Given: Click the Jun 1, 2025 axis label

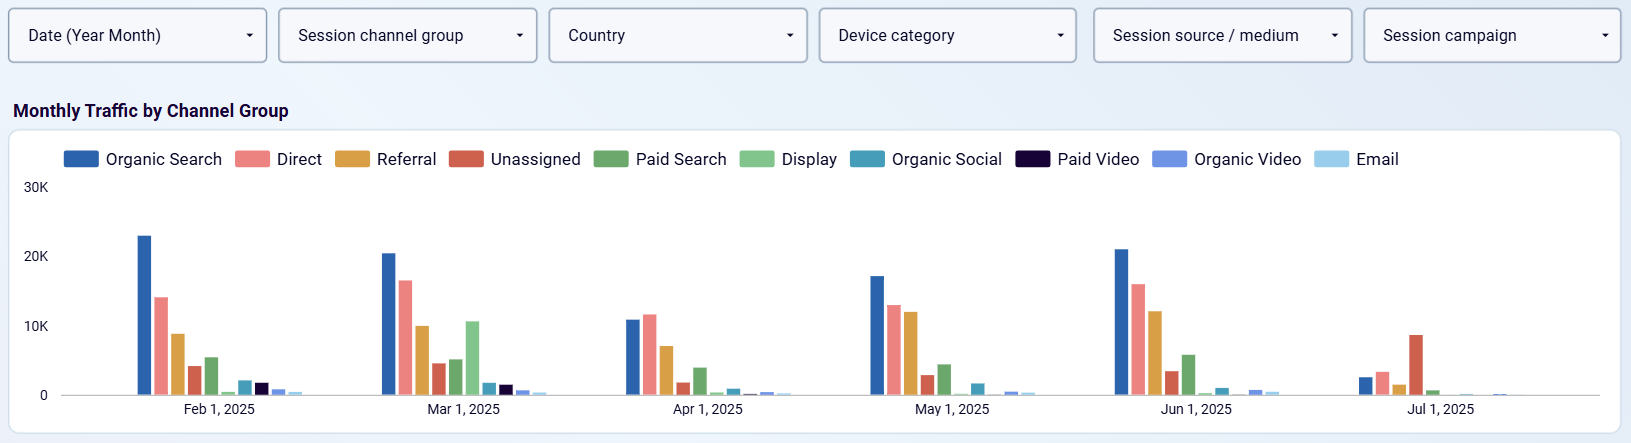Looking at the screenshot, I should [x=1196, y=409].
